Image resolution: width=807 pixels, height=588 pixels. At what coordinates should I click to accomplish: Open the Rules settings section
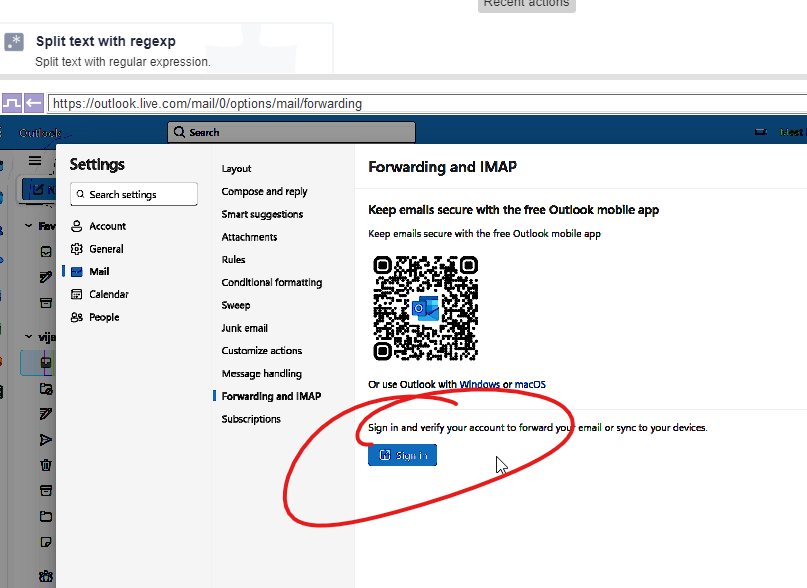(233, 260)
